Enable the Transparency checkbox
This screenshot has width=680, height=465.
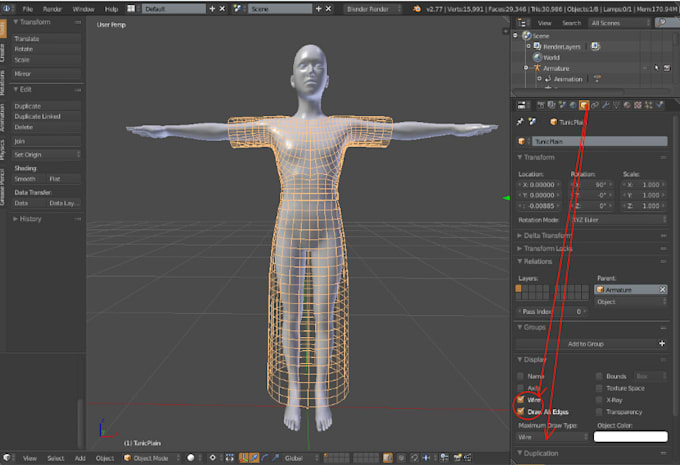[599, 412]
